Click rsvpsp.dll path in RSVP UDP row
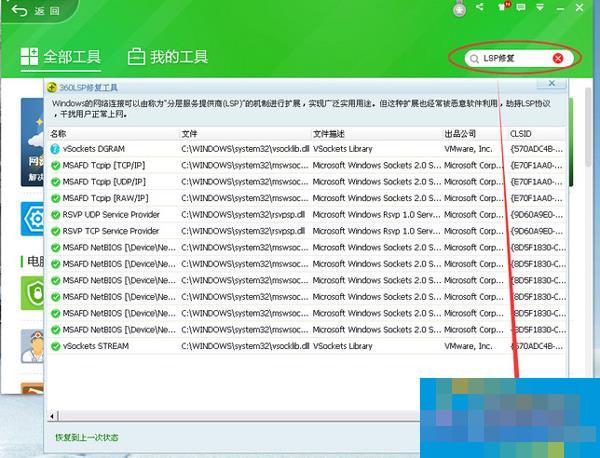 pyautogui.click(x=243, y=215)
